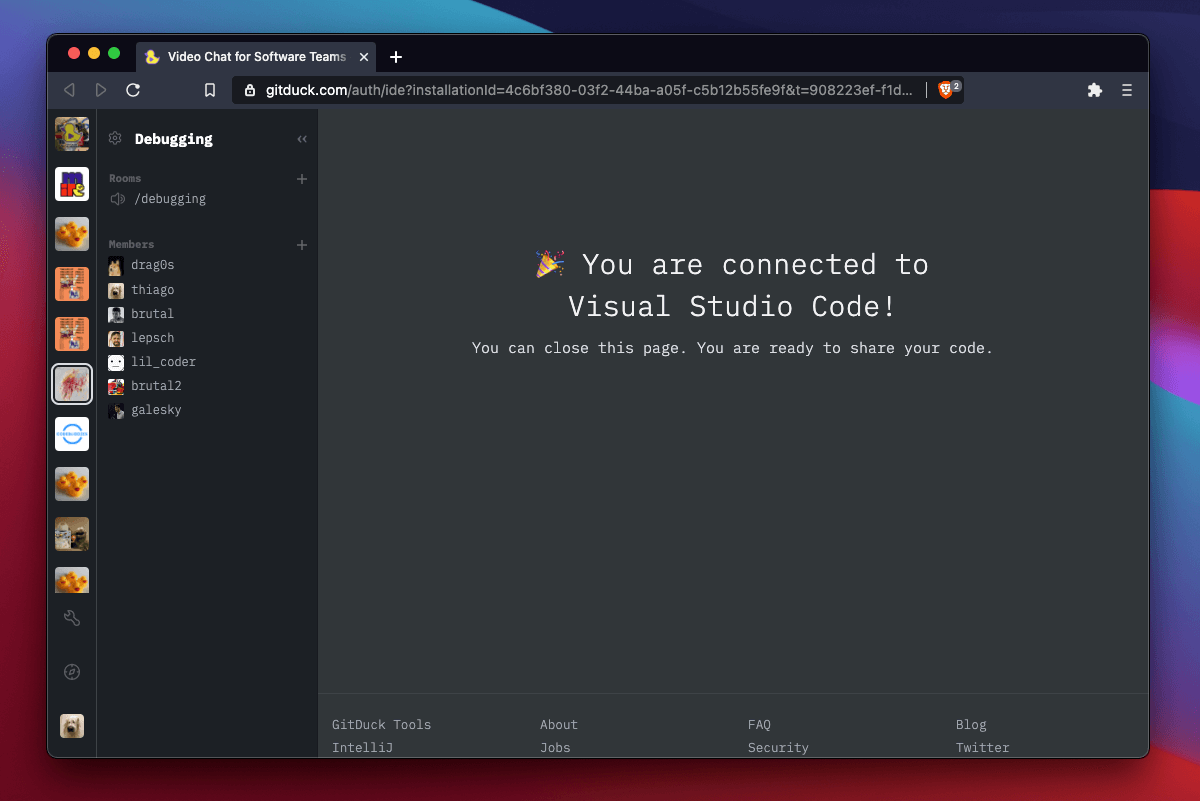Open the Blog footer link
Screen dimensions: 1200x801
coord(971,725)
